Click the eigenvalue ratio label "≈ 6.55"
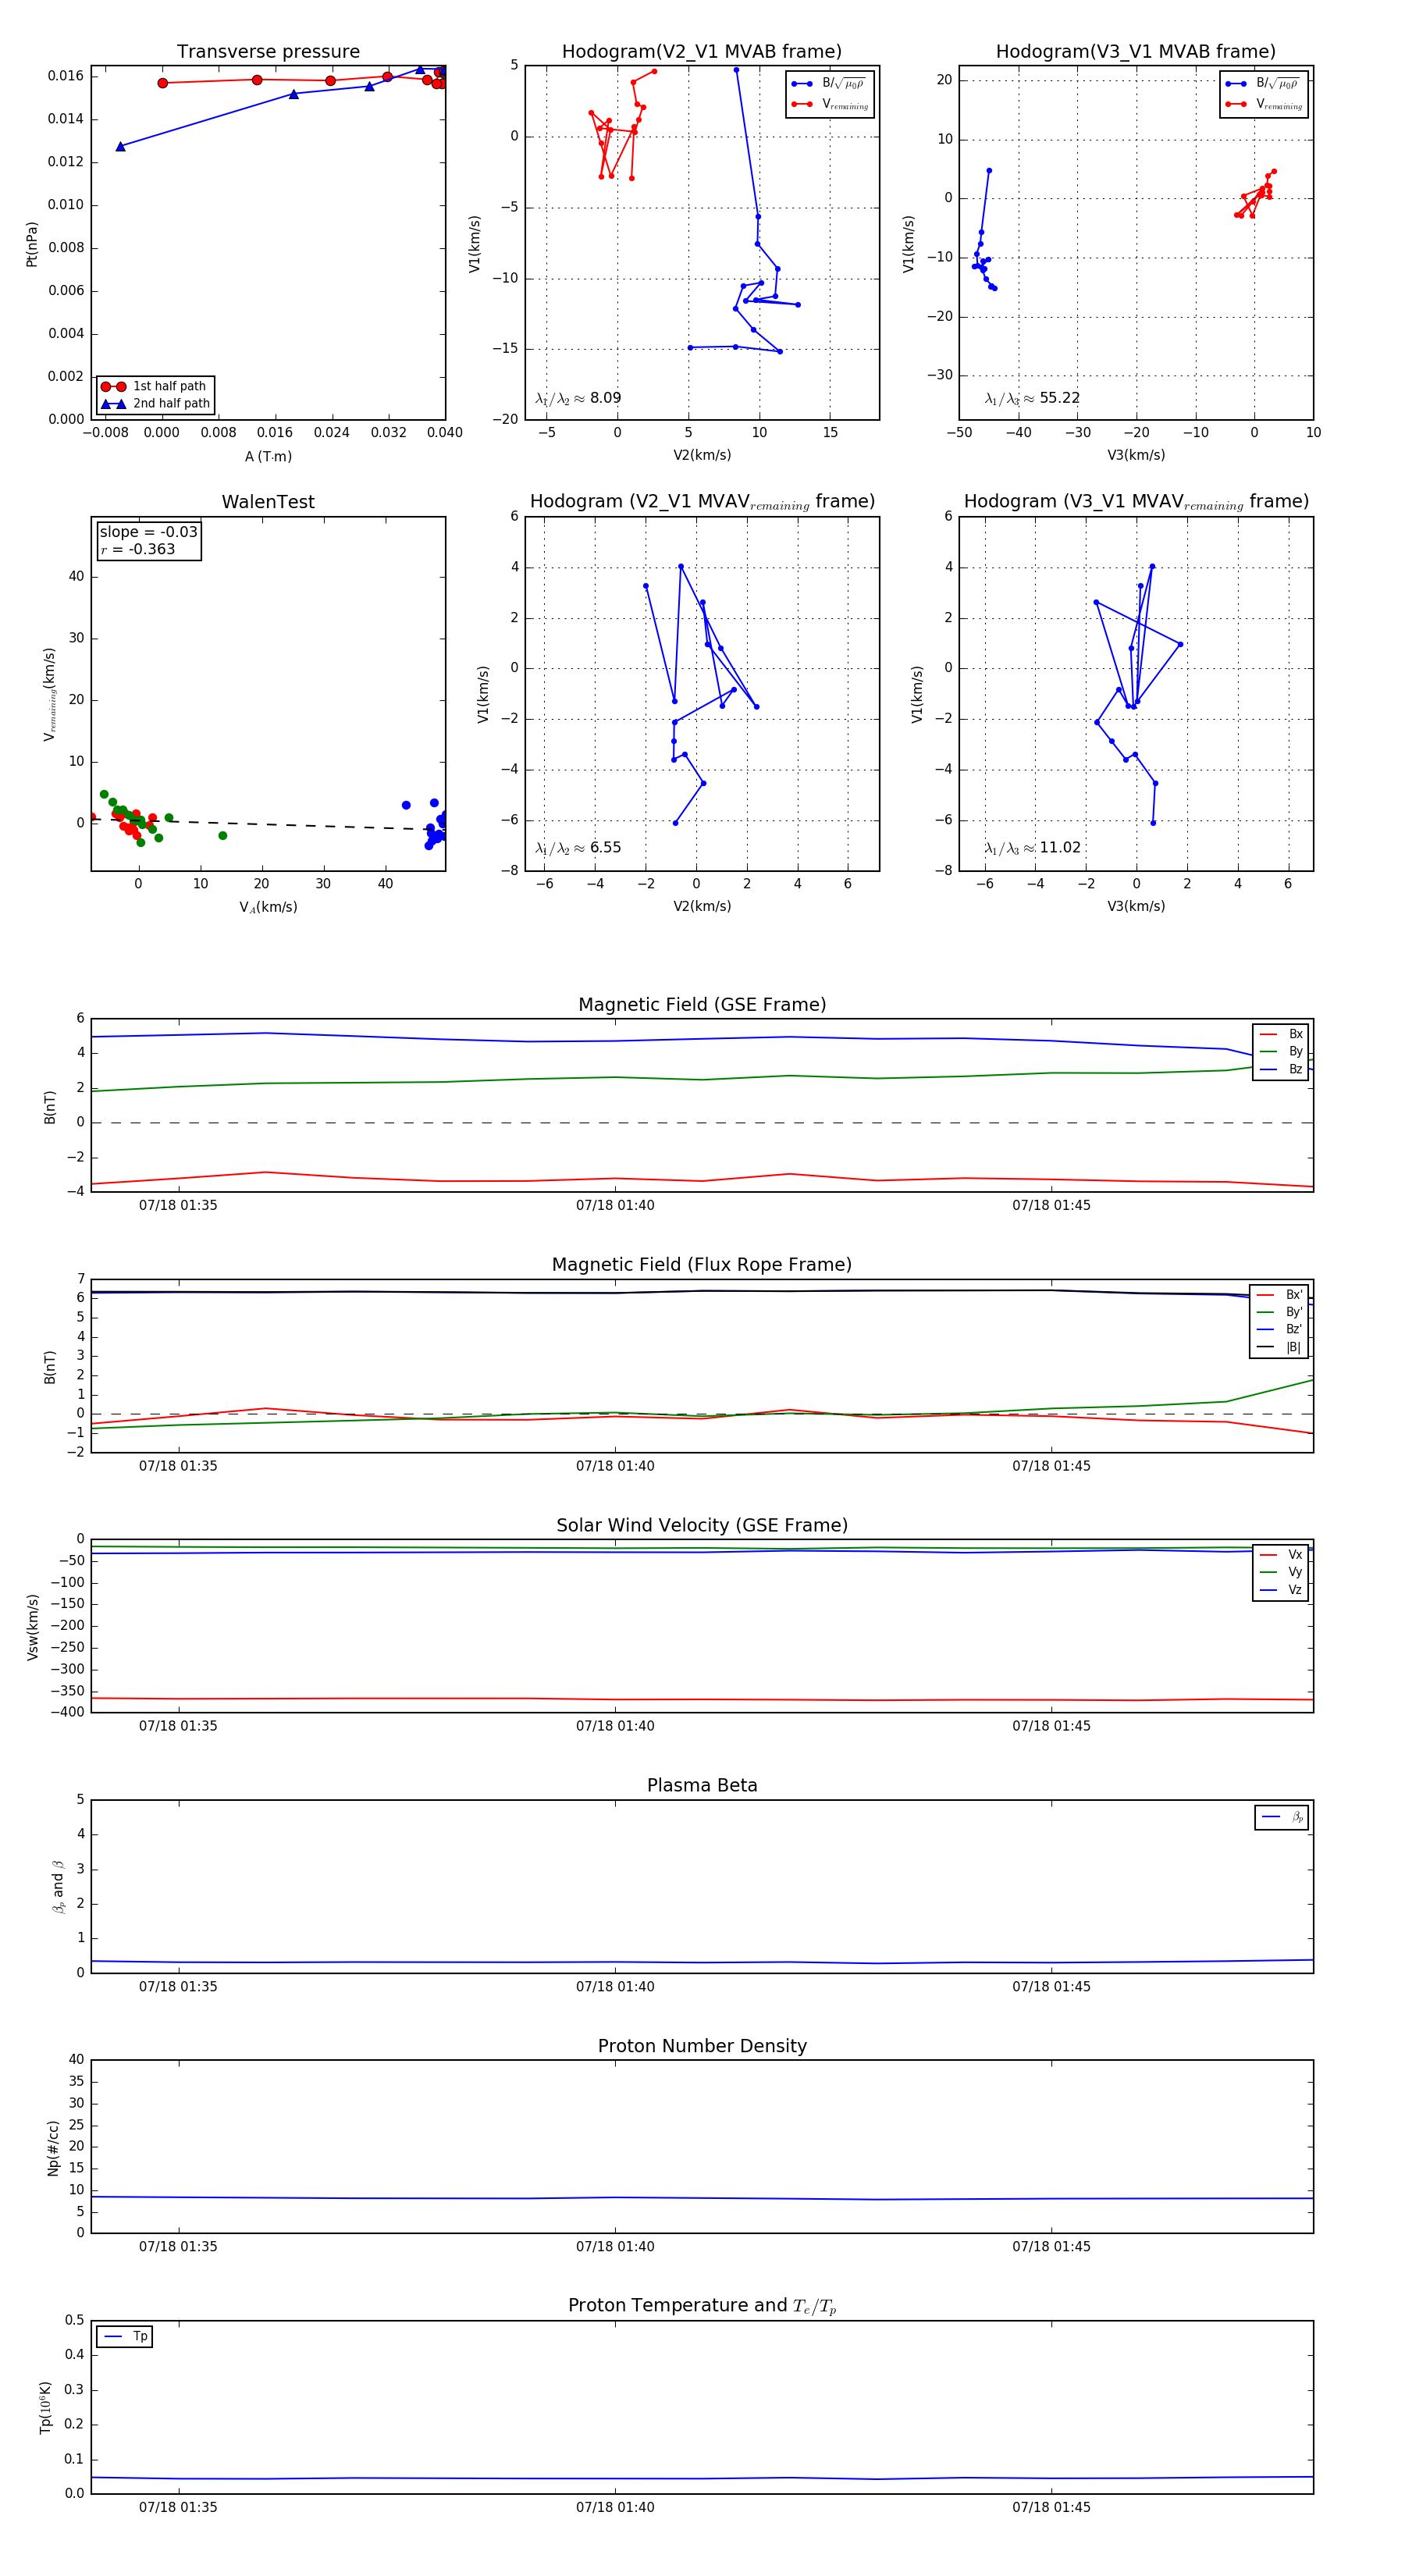1405x2576 pixels. (x=578, y=848)
